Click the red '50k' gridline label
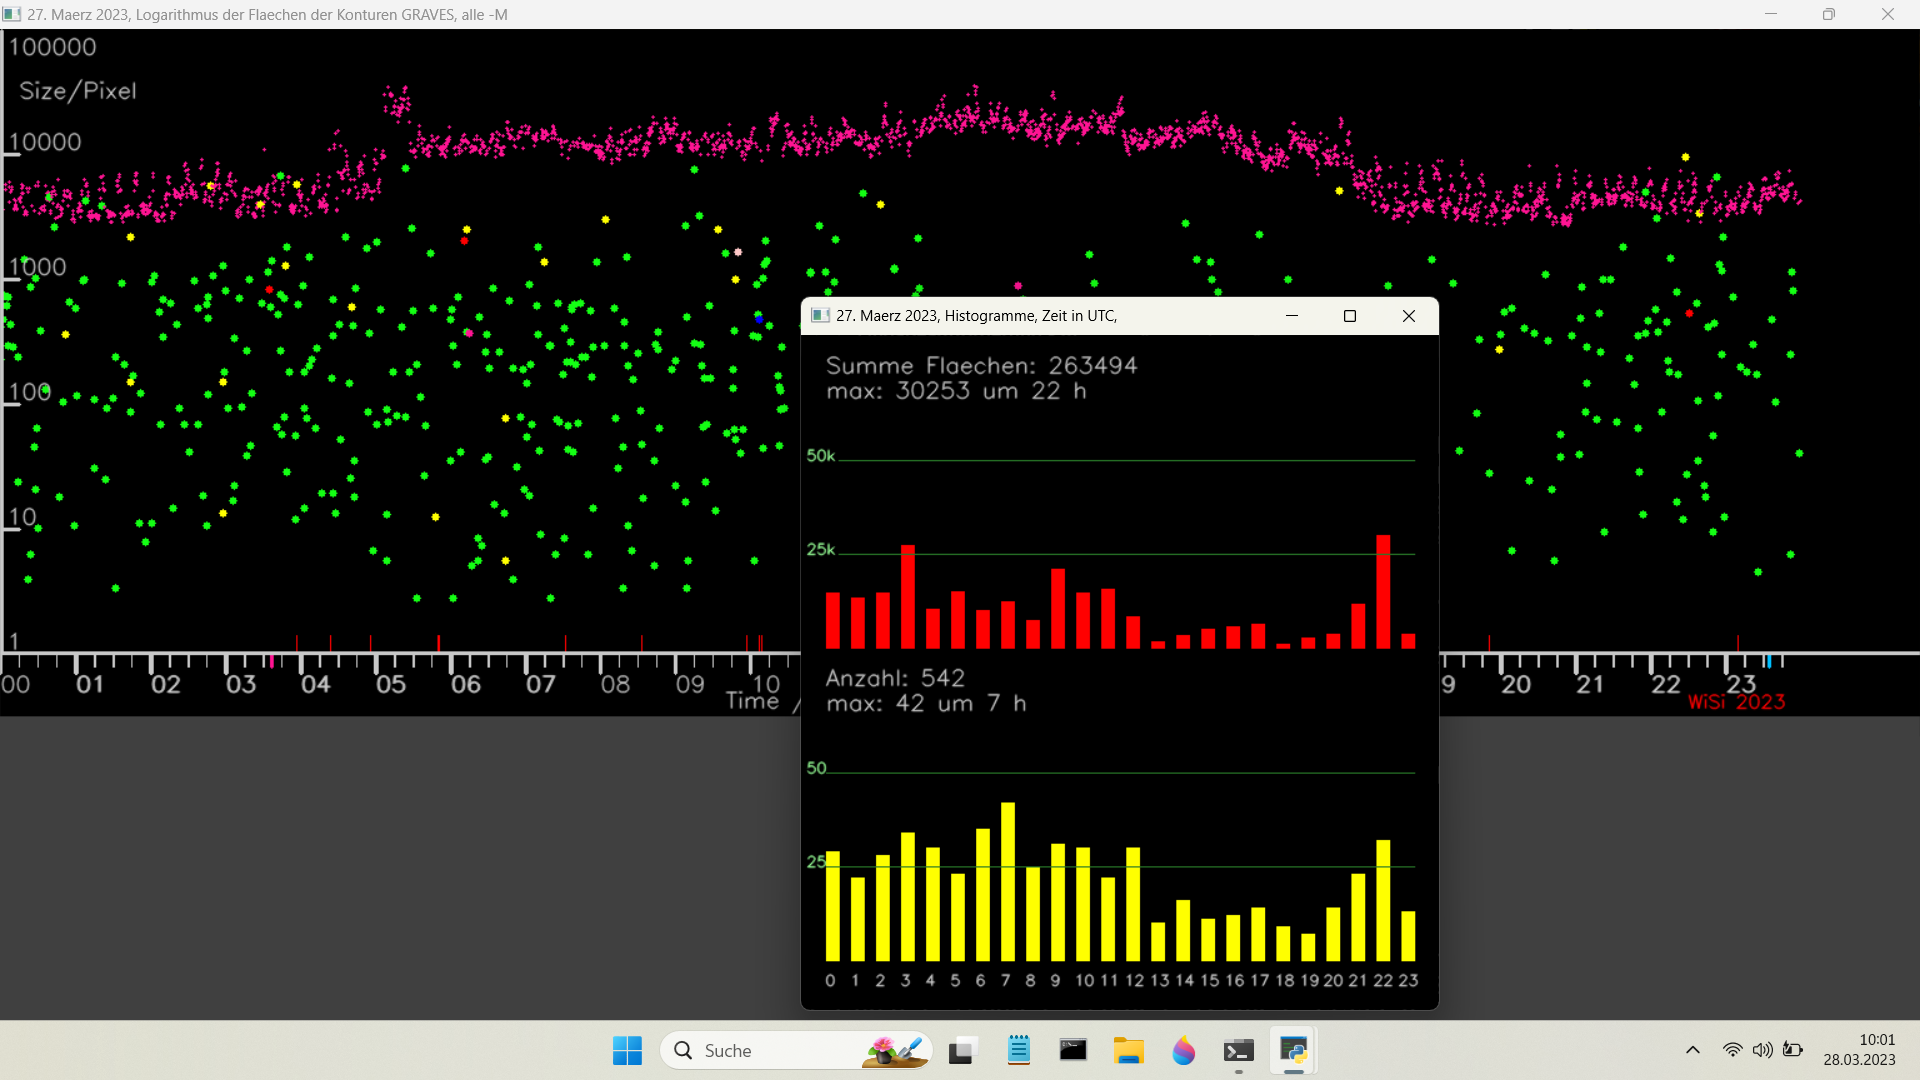Image resolution: width=1920 pixels, height=1080 pixels. (821, 456)
